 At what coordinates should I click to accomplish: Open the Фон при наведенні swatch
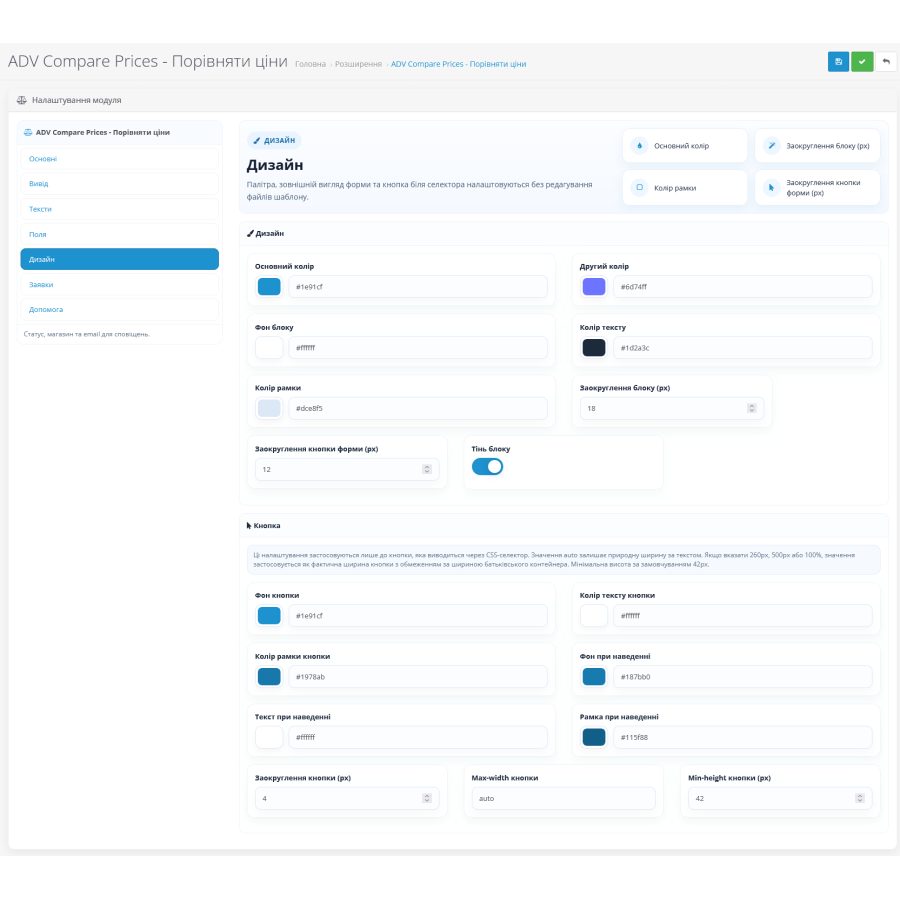594,677
